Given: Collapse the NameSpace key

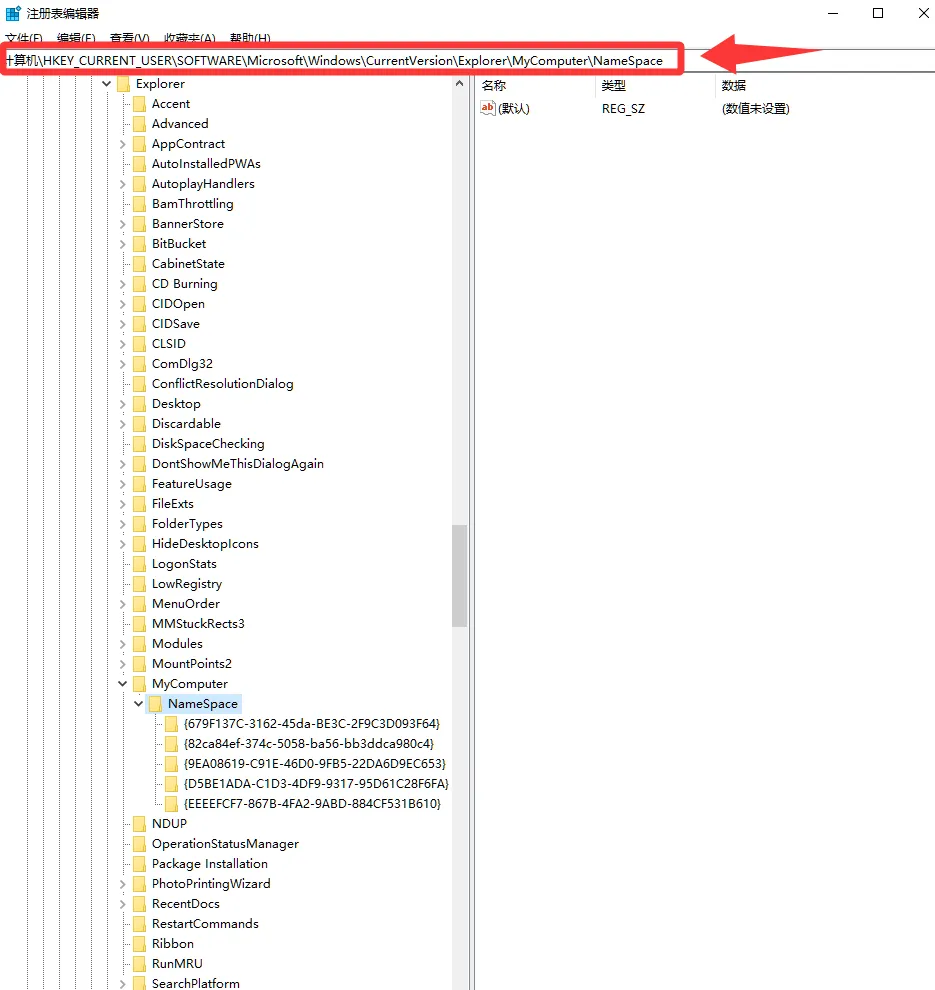Looking at the screenshot, I should (x=138, y=703).
